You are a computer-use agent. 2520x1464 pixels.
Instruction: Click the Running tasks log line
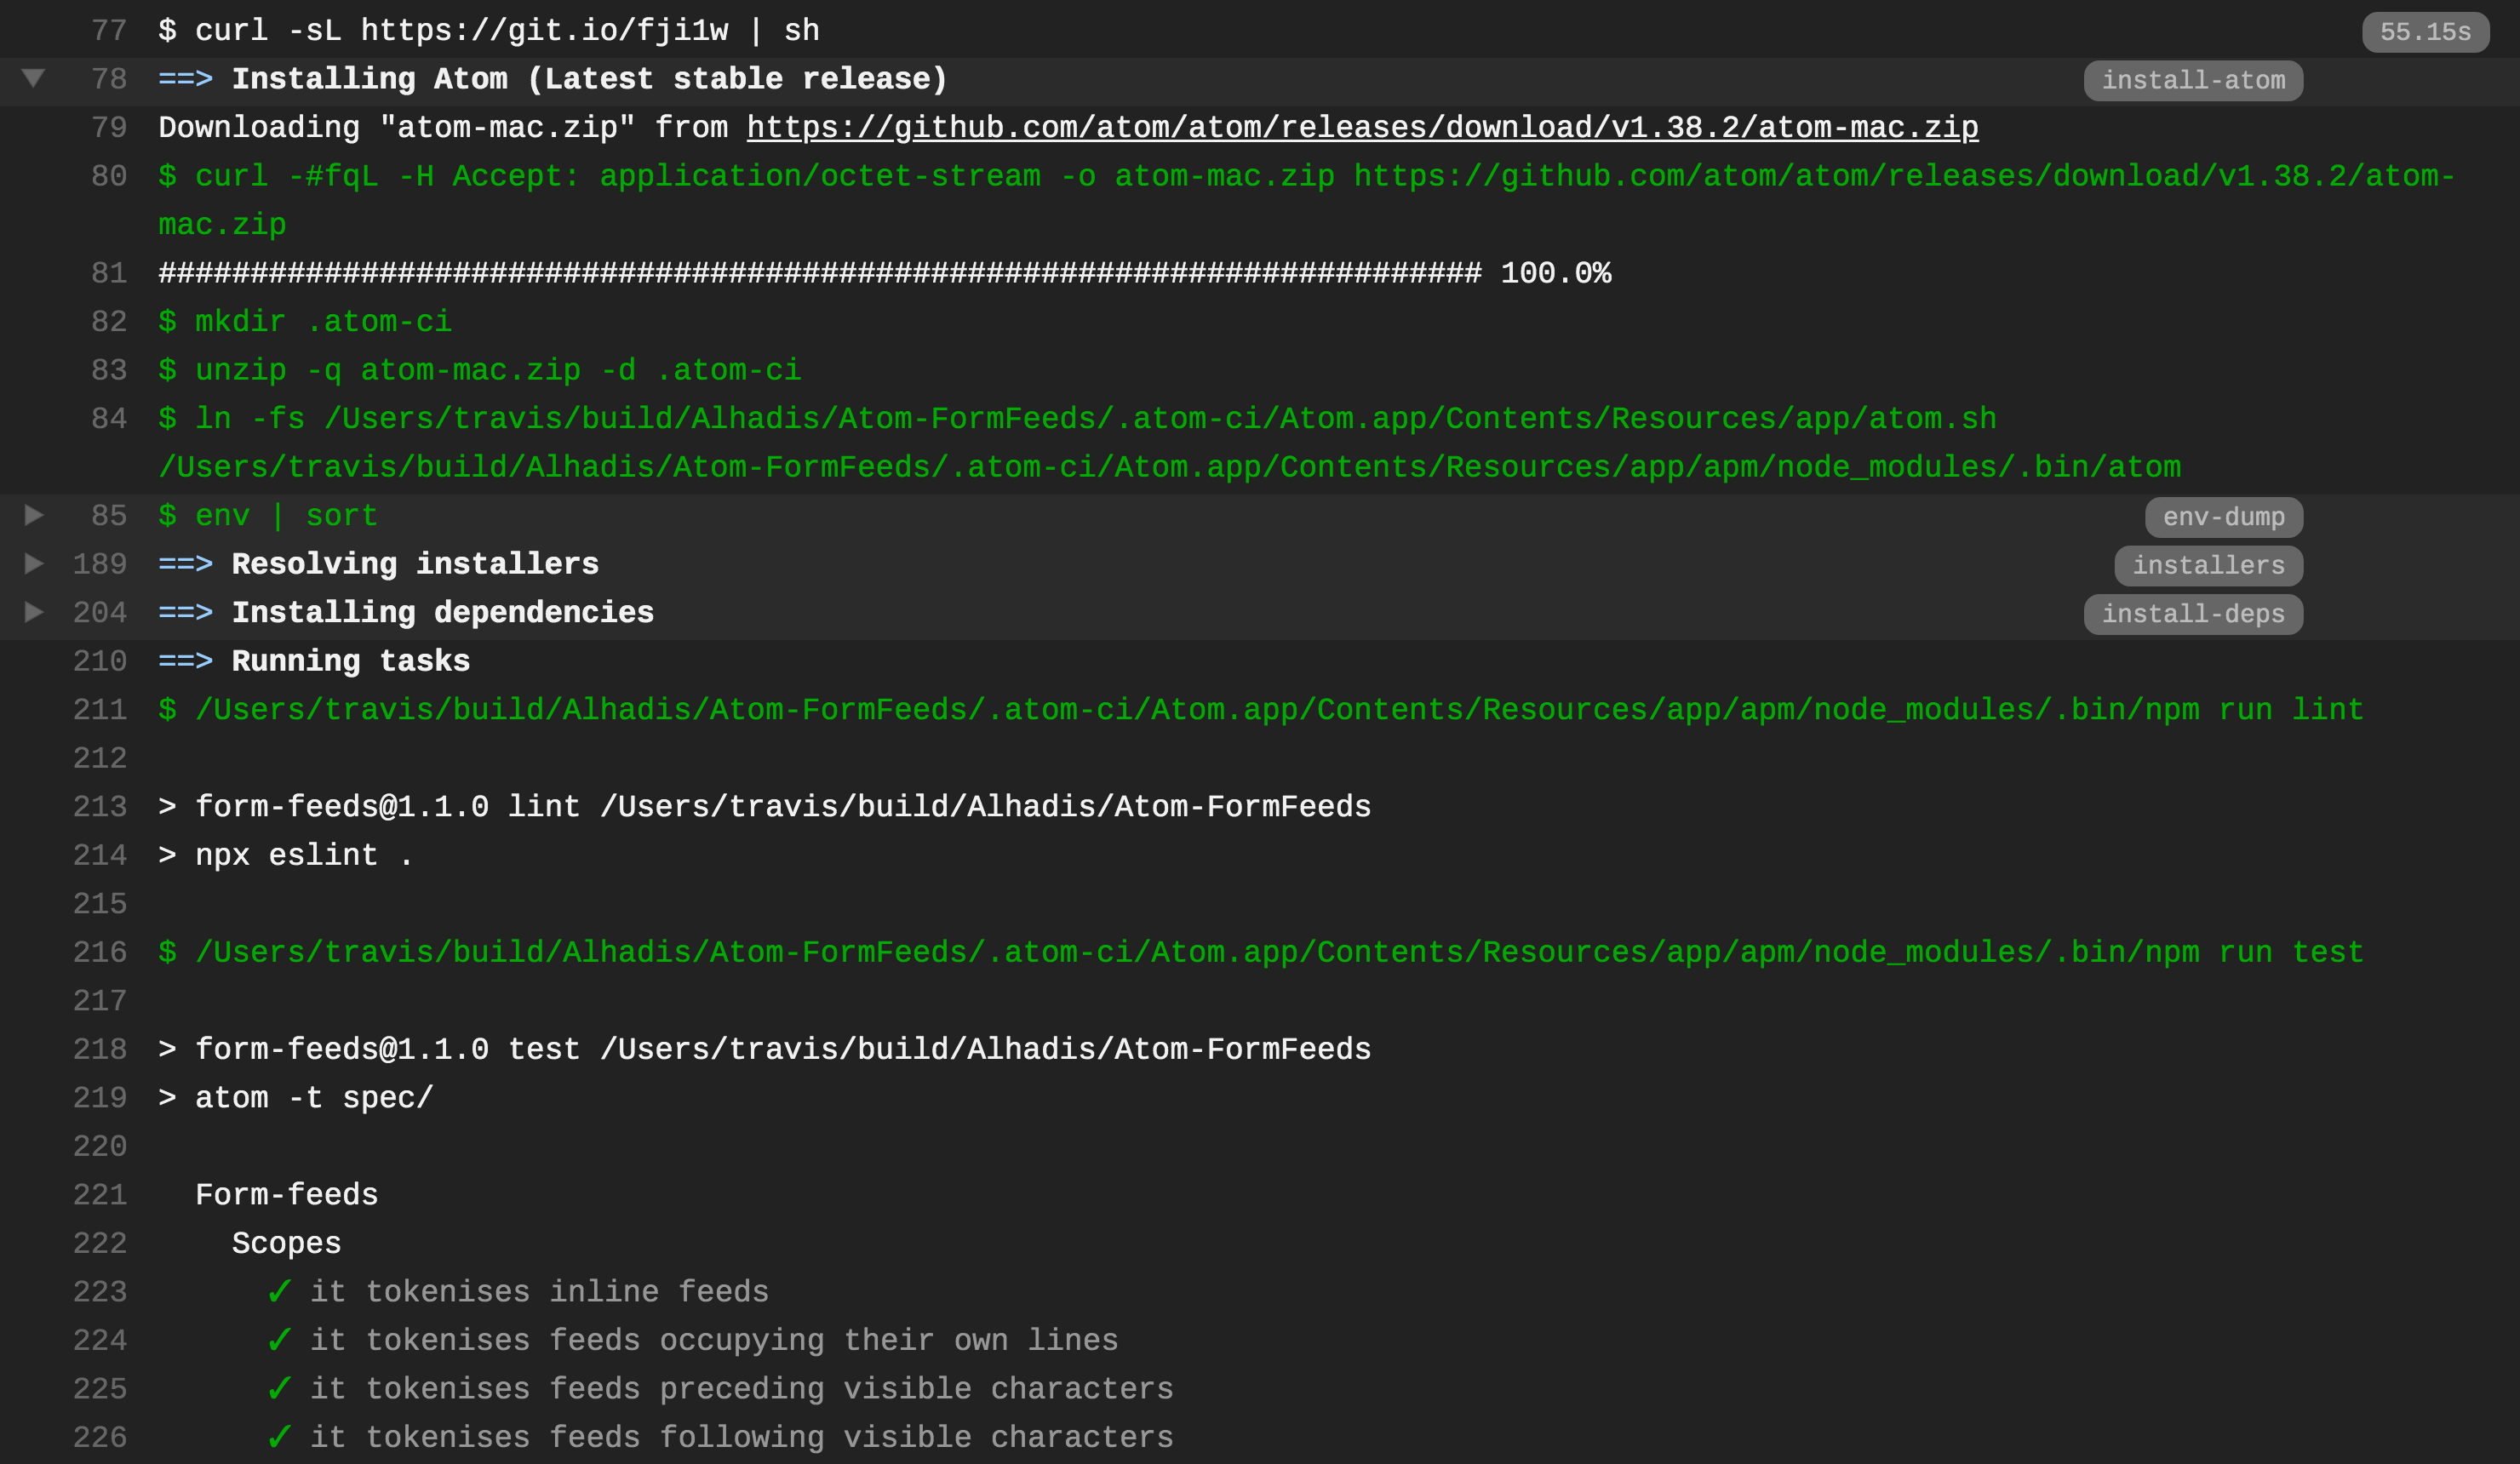(350, 661)
